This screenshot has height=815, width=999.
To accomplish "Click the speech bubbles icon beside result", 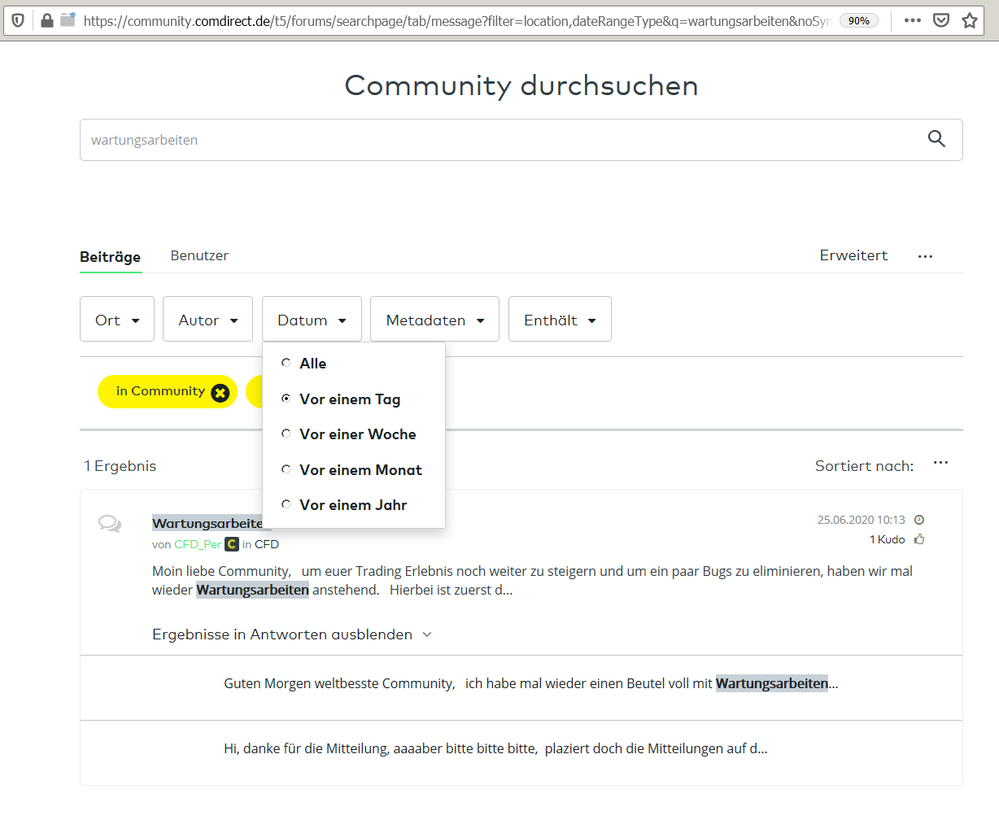I will click(110, 524).
